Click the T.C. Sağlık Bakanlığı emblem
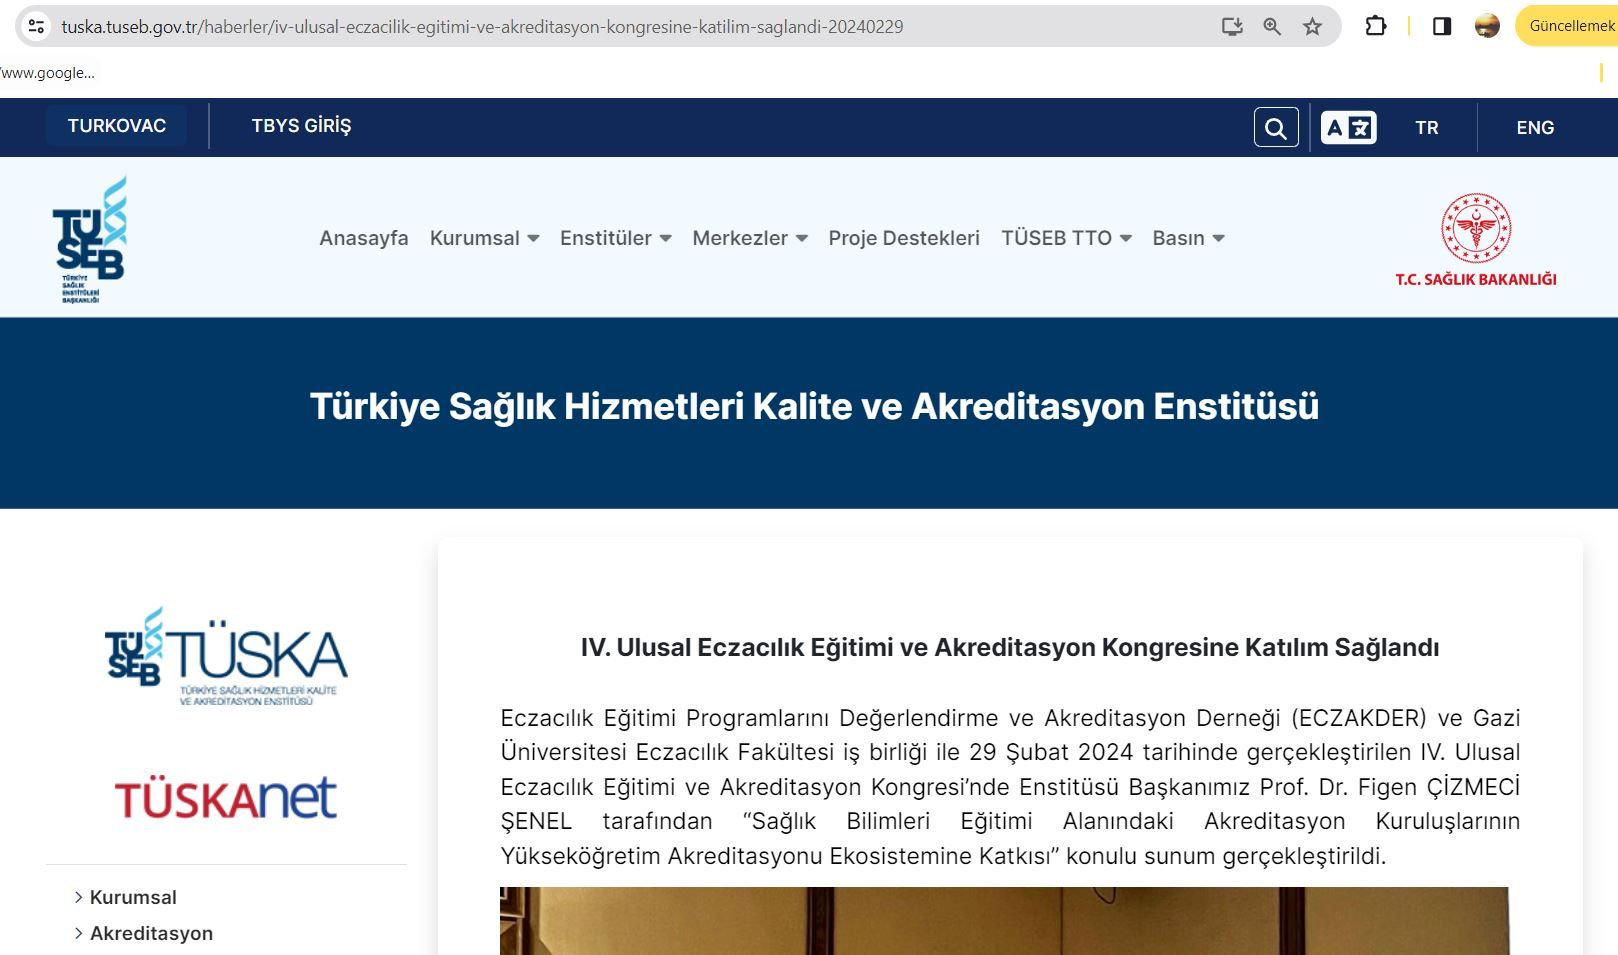Screen dimensions: 1618x955 click(1476, 240)
